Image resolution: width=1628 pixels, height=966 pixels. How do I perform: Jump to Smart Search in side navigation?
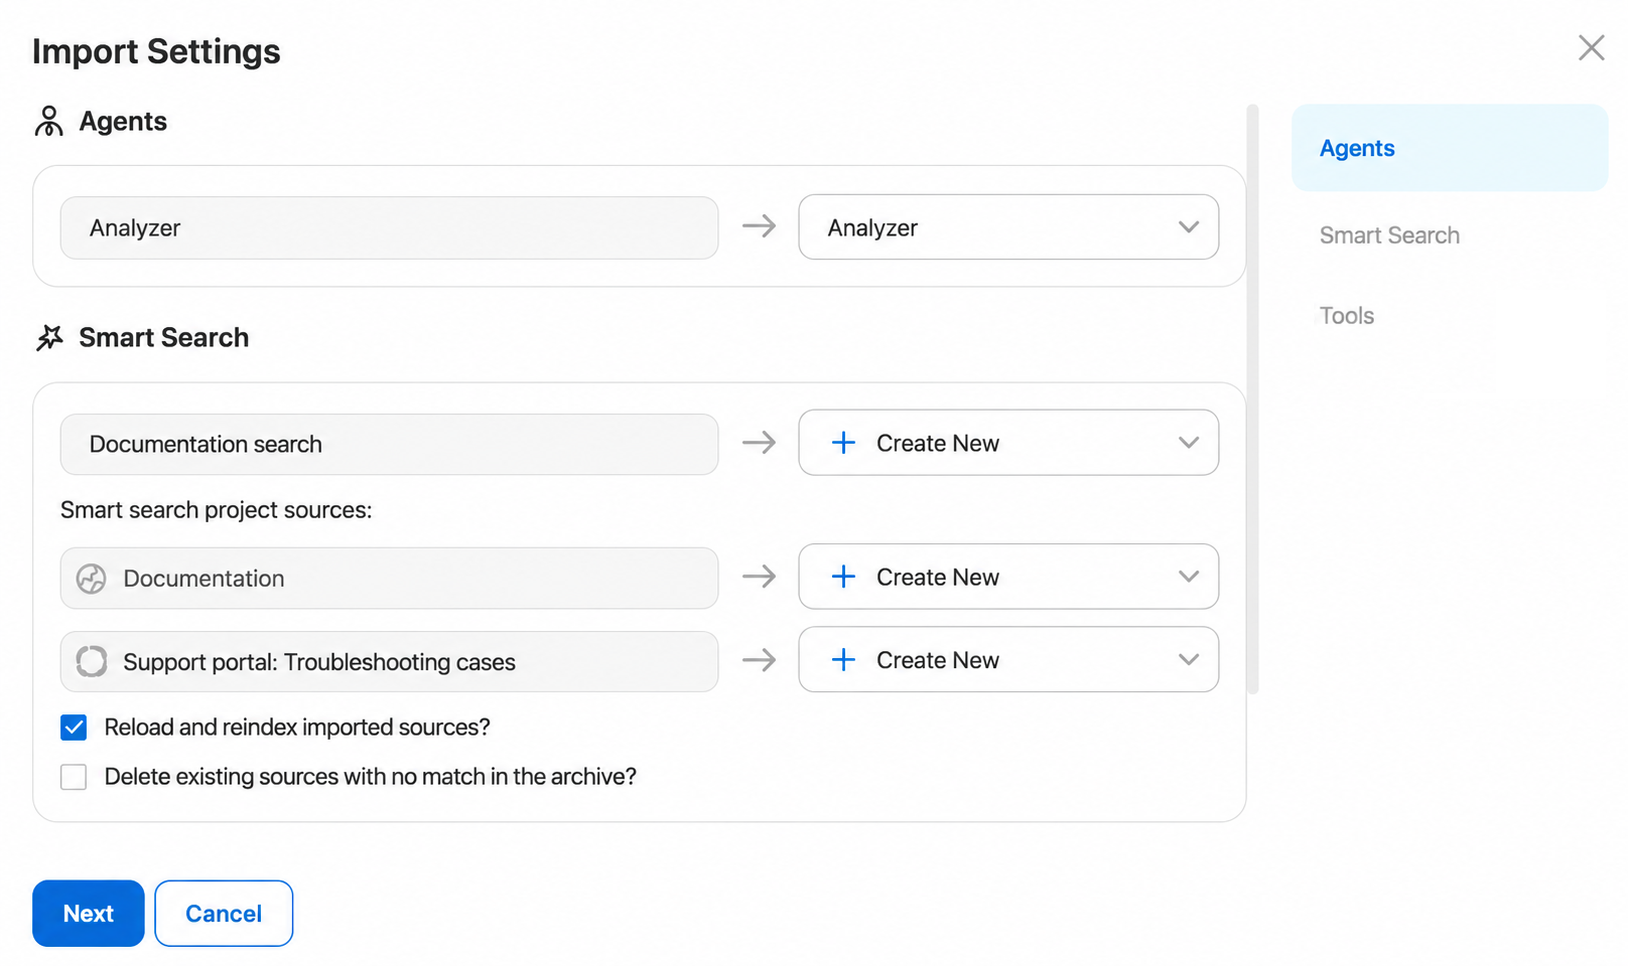point(1389,235)
